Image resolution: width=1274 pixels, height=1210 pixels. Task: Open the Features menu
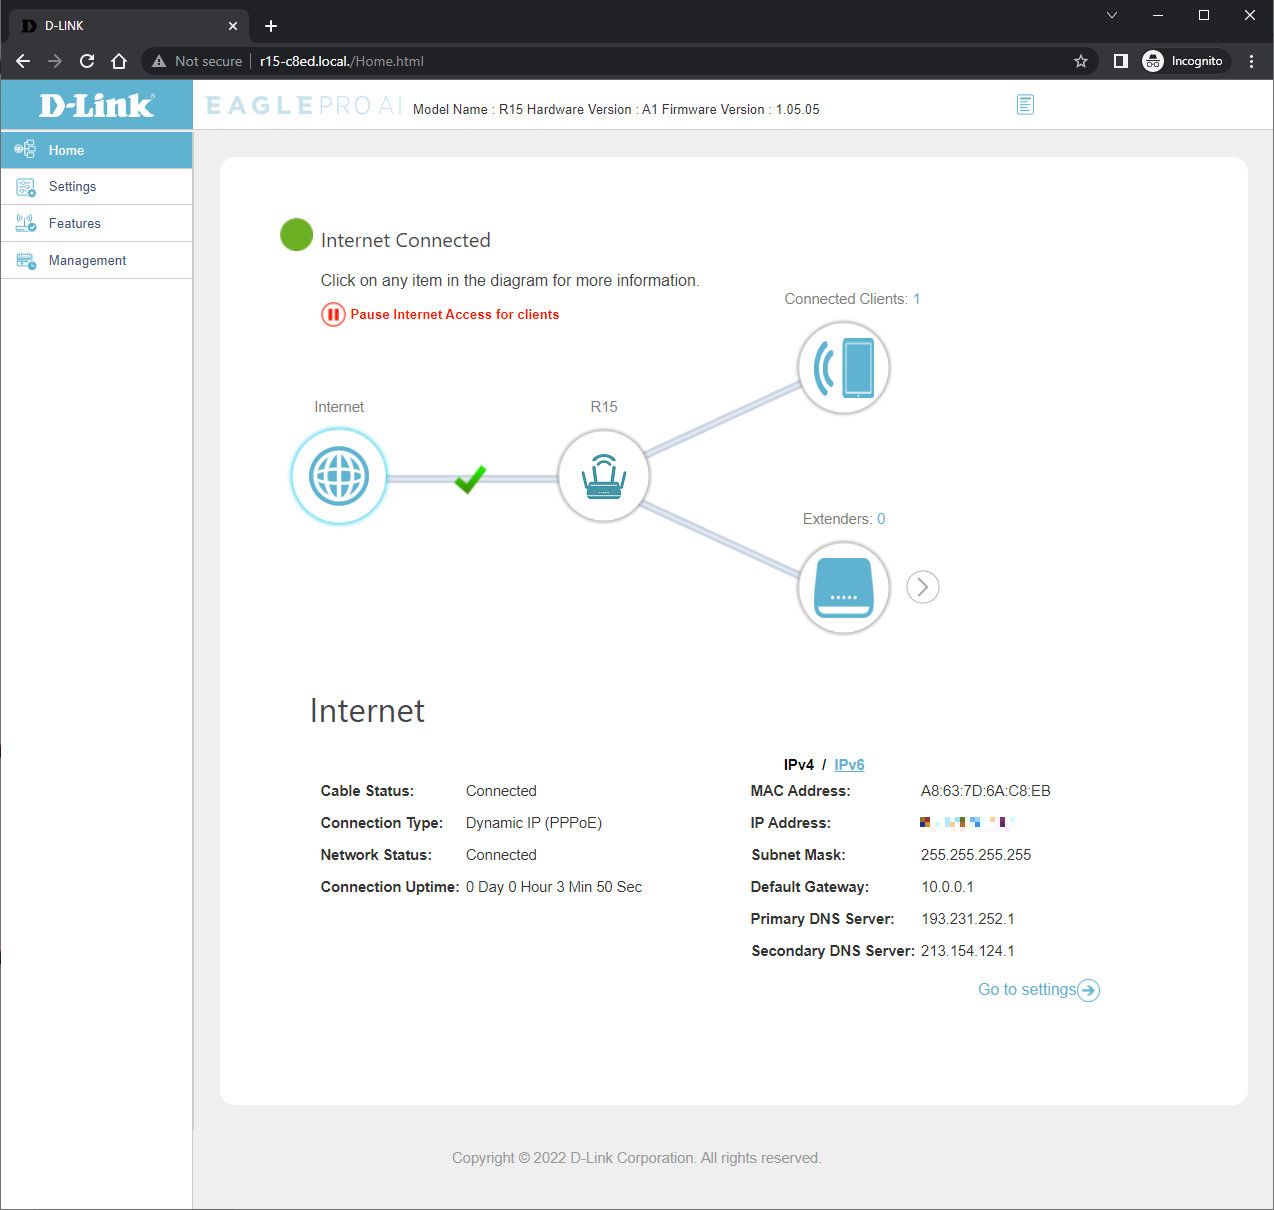[97, 224]
